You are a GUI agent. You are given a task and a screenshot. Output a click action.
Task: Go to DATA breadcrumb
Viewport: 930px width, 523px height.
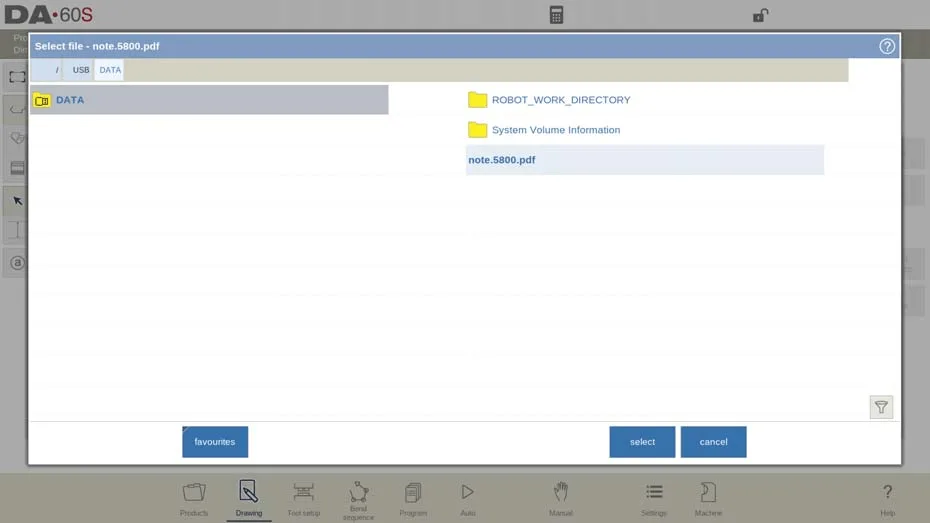[110, 70]
